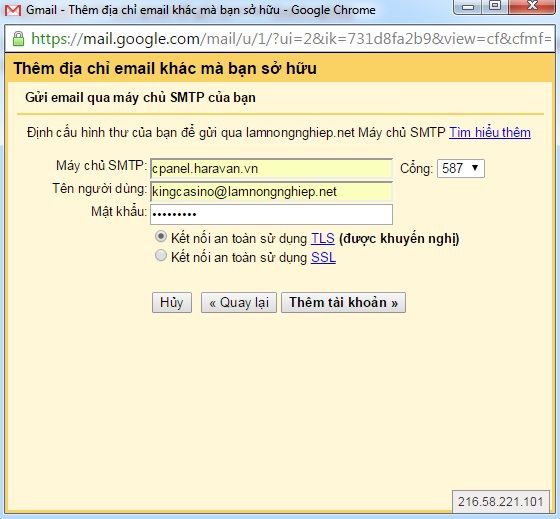Open the Cổng port 587 dropdown
The width and height of the screenshot is (560, 519).
461,168
